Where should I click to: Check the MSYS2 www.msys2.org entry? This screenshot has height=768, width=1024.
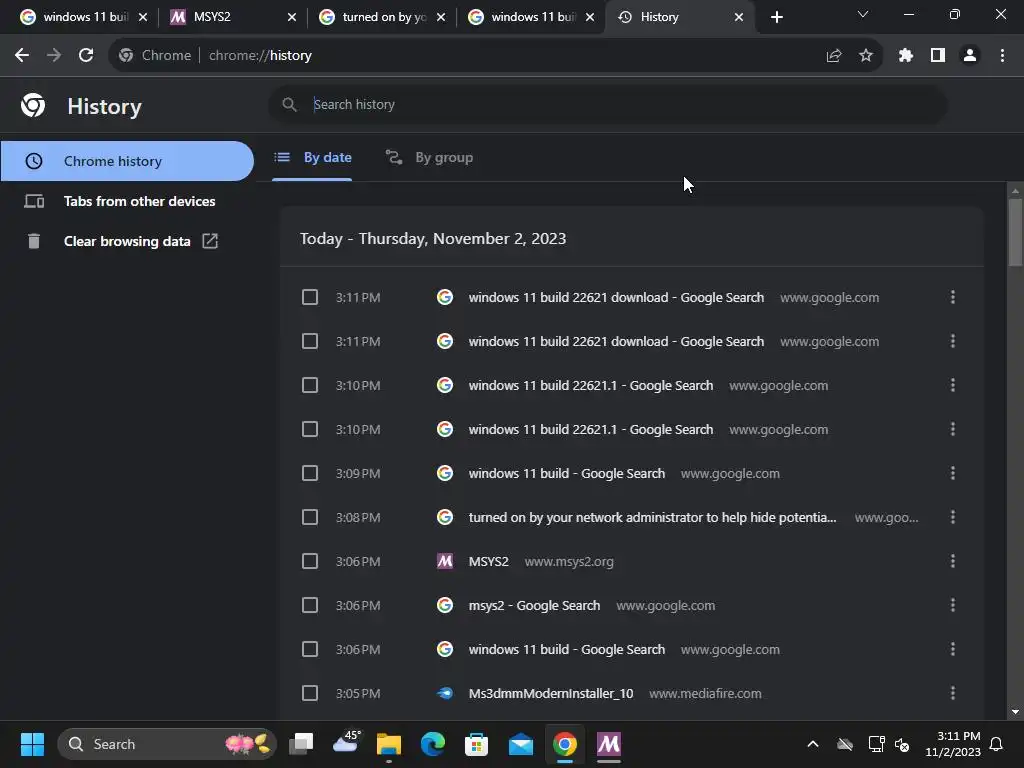[310, 561]
